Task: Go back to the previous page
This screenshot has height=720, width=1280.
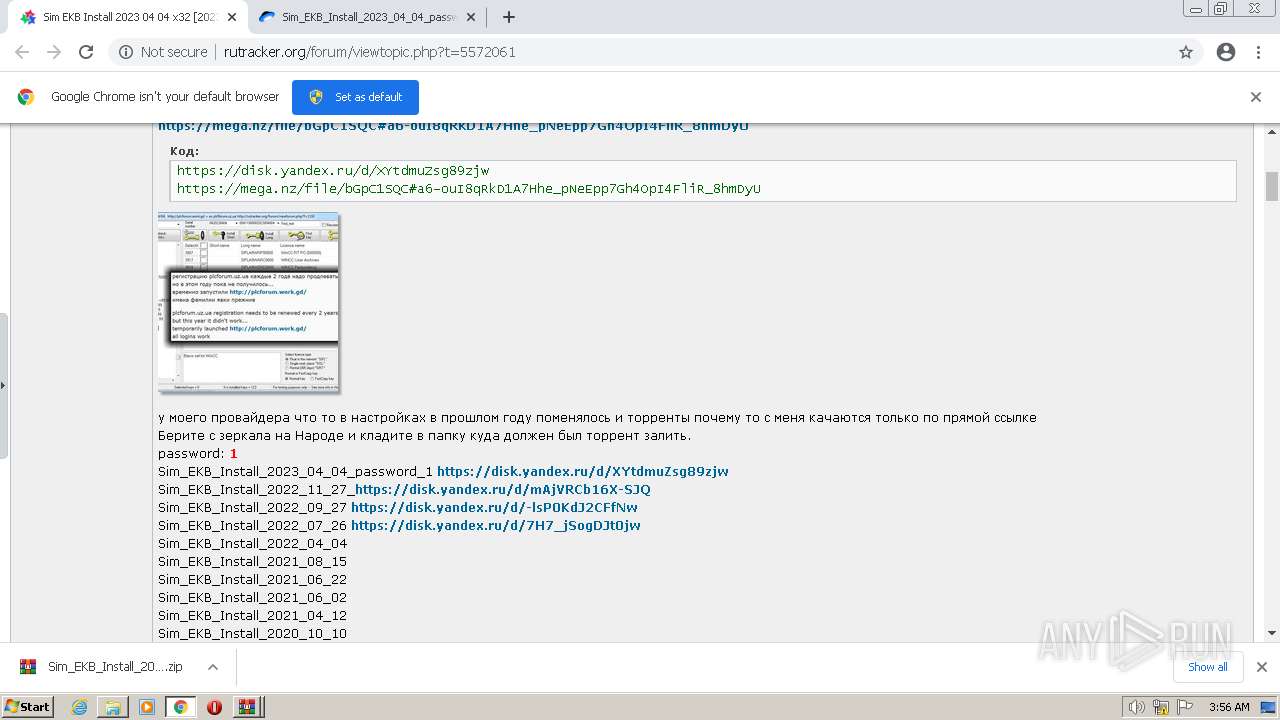Action: tap(22, 52)
